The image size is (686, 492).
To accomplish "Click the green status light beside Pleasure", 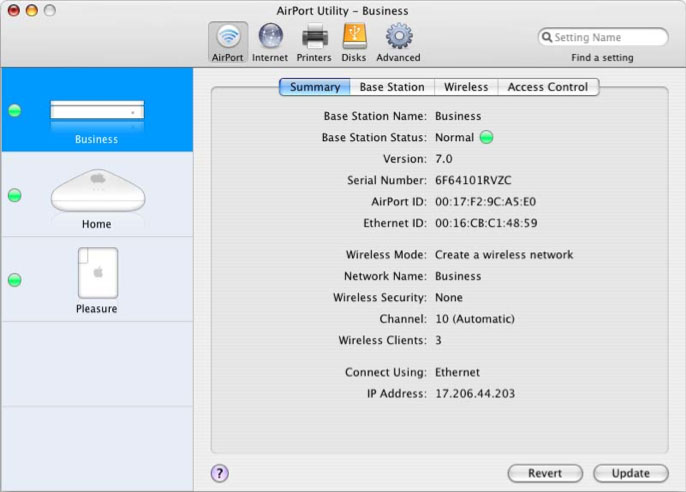I will pos(15,280).
